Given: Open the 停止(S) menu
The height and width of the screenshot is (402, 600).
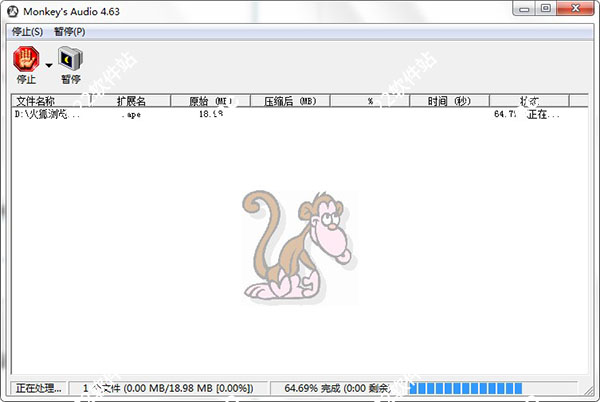Looking at the screenshot, I should pos(27,32).
